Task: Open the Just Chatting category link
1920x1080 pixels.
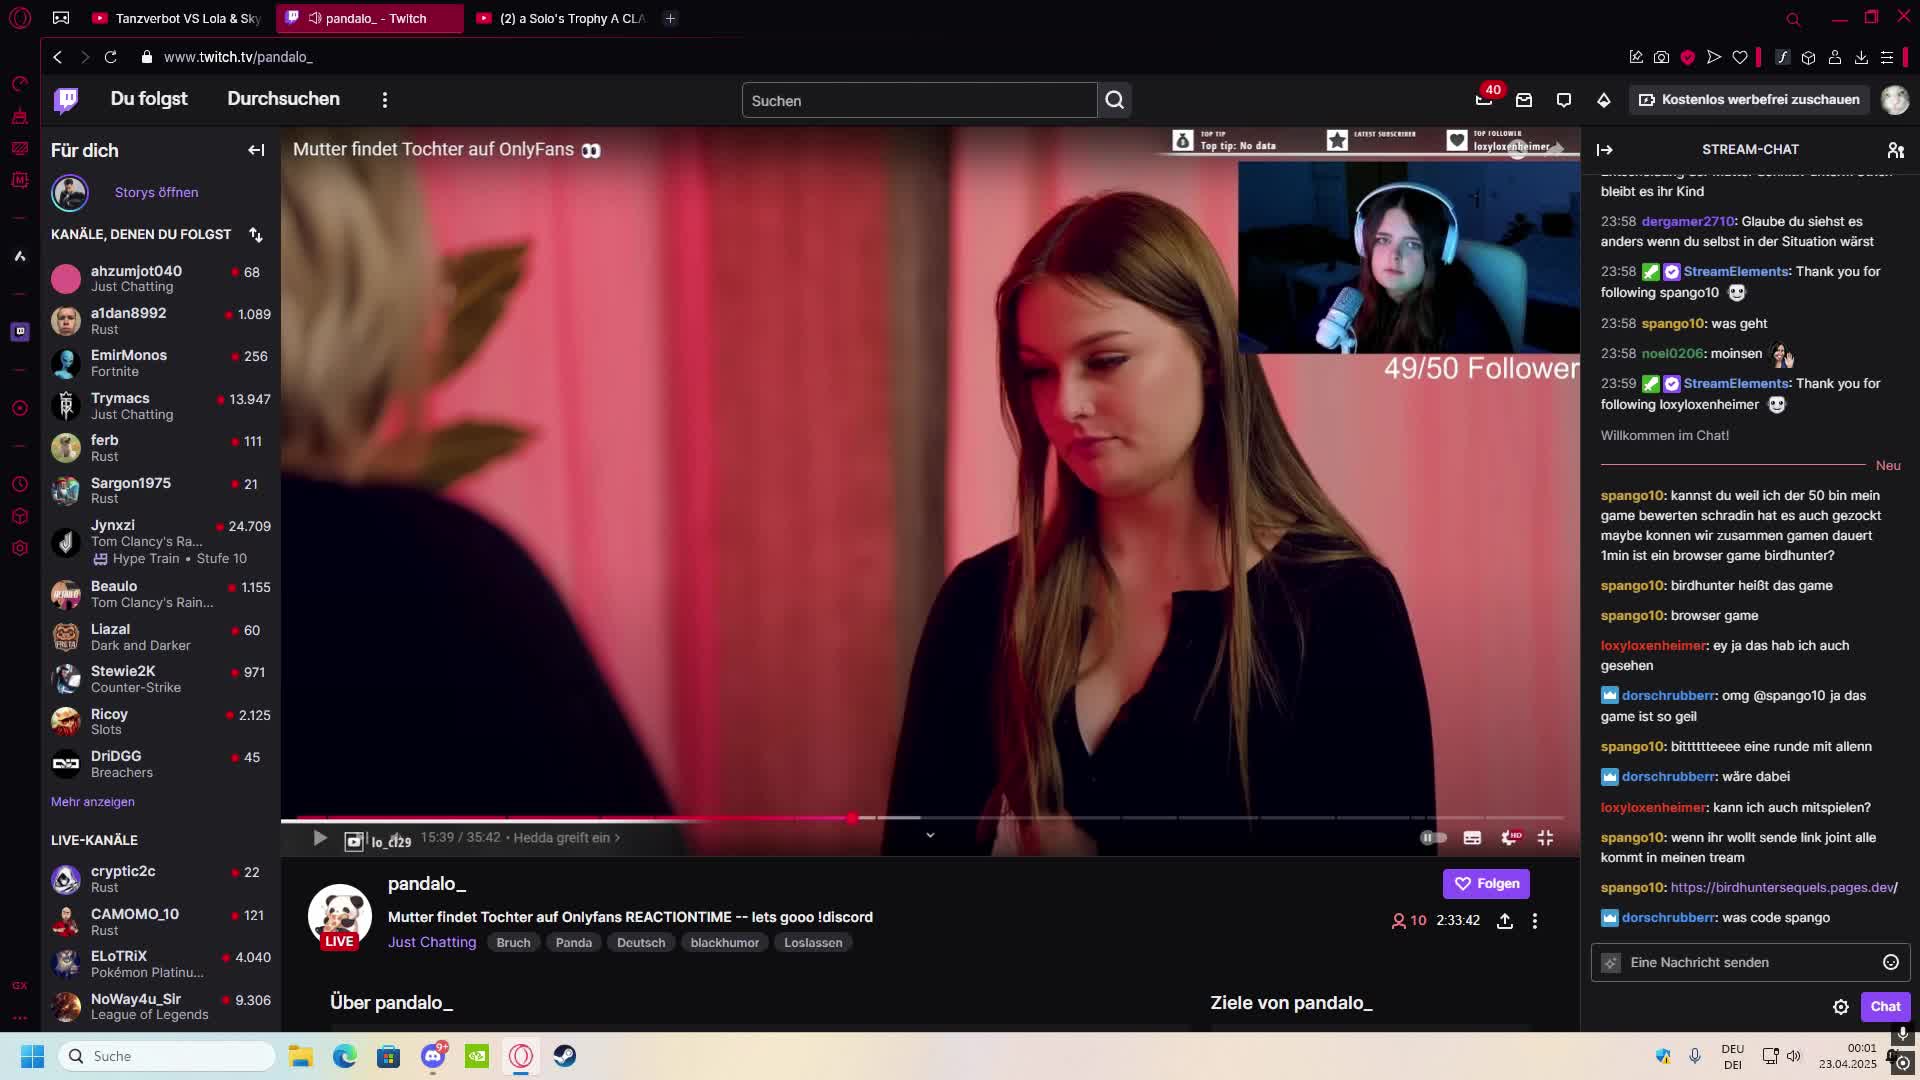Action: point(432,943)
